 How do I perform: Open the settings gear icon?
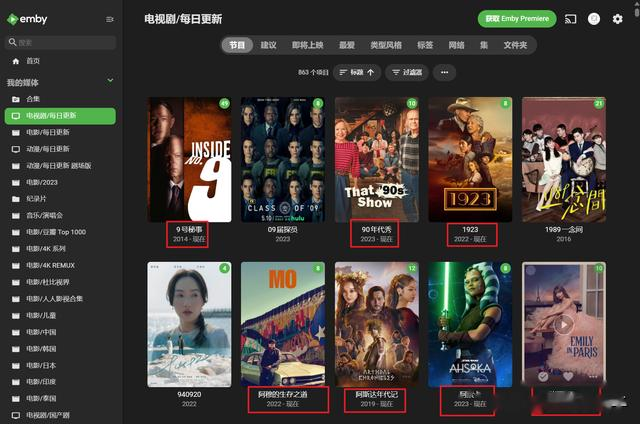tap(618, 19)
